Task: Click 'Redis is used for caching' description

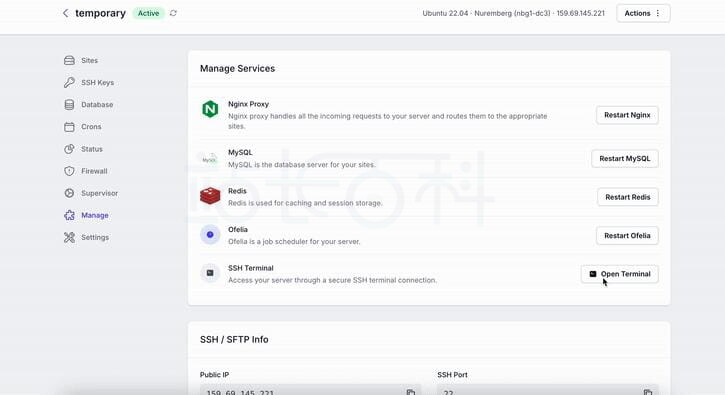Action: (x=305, y=203)
